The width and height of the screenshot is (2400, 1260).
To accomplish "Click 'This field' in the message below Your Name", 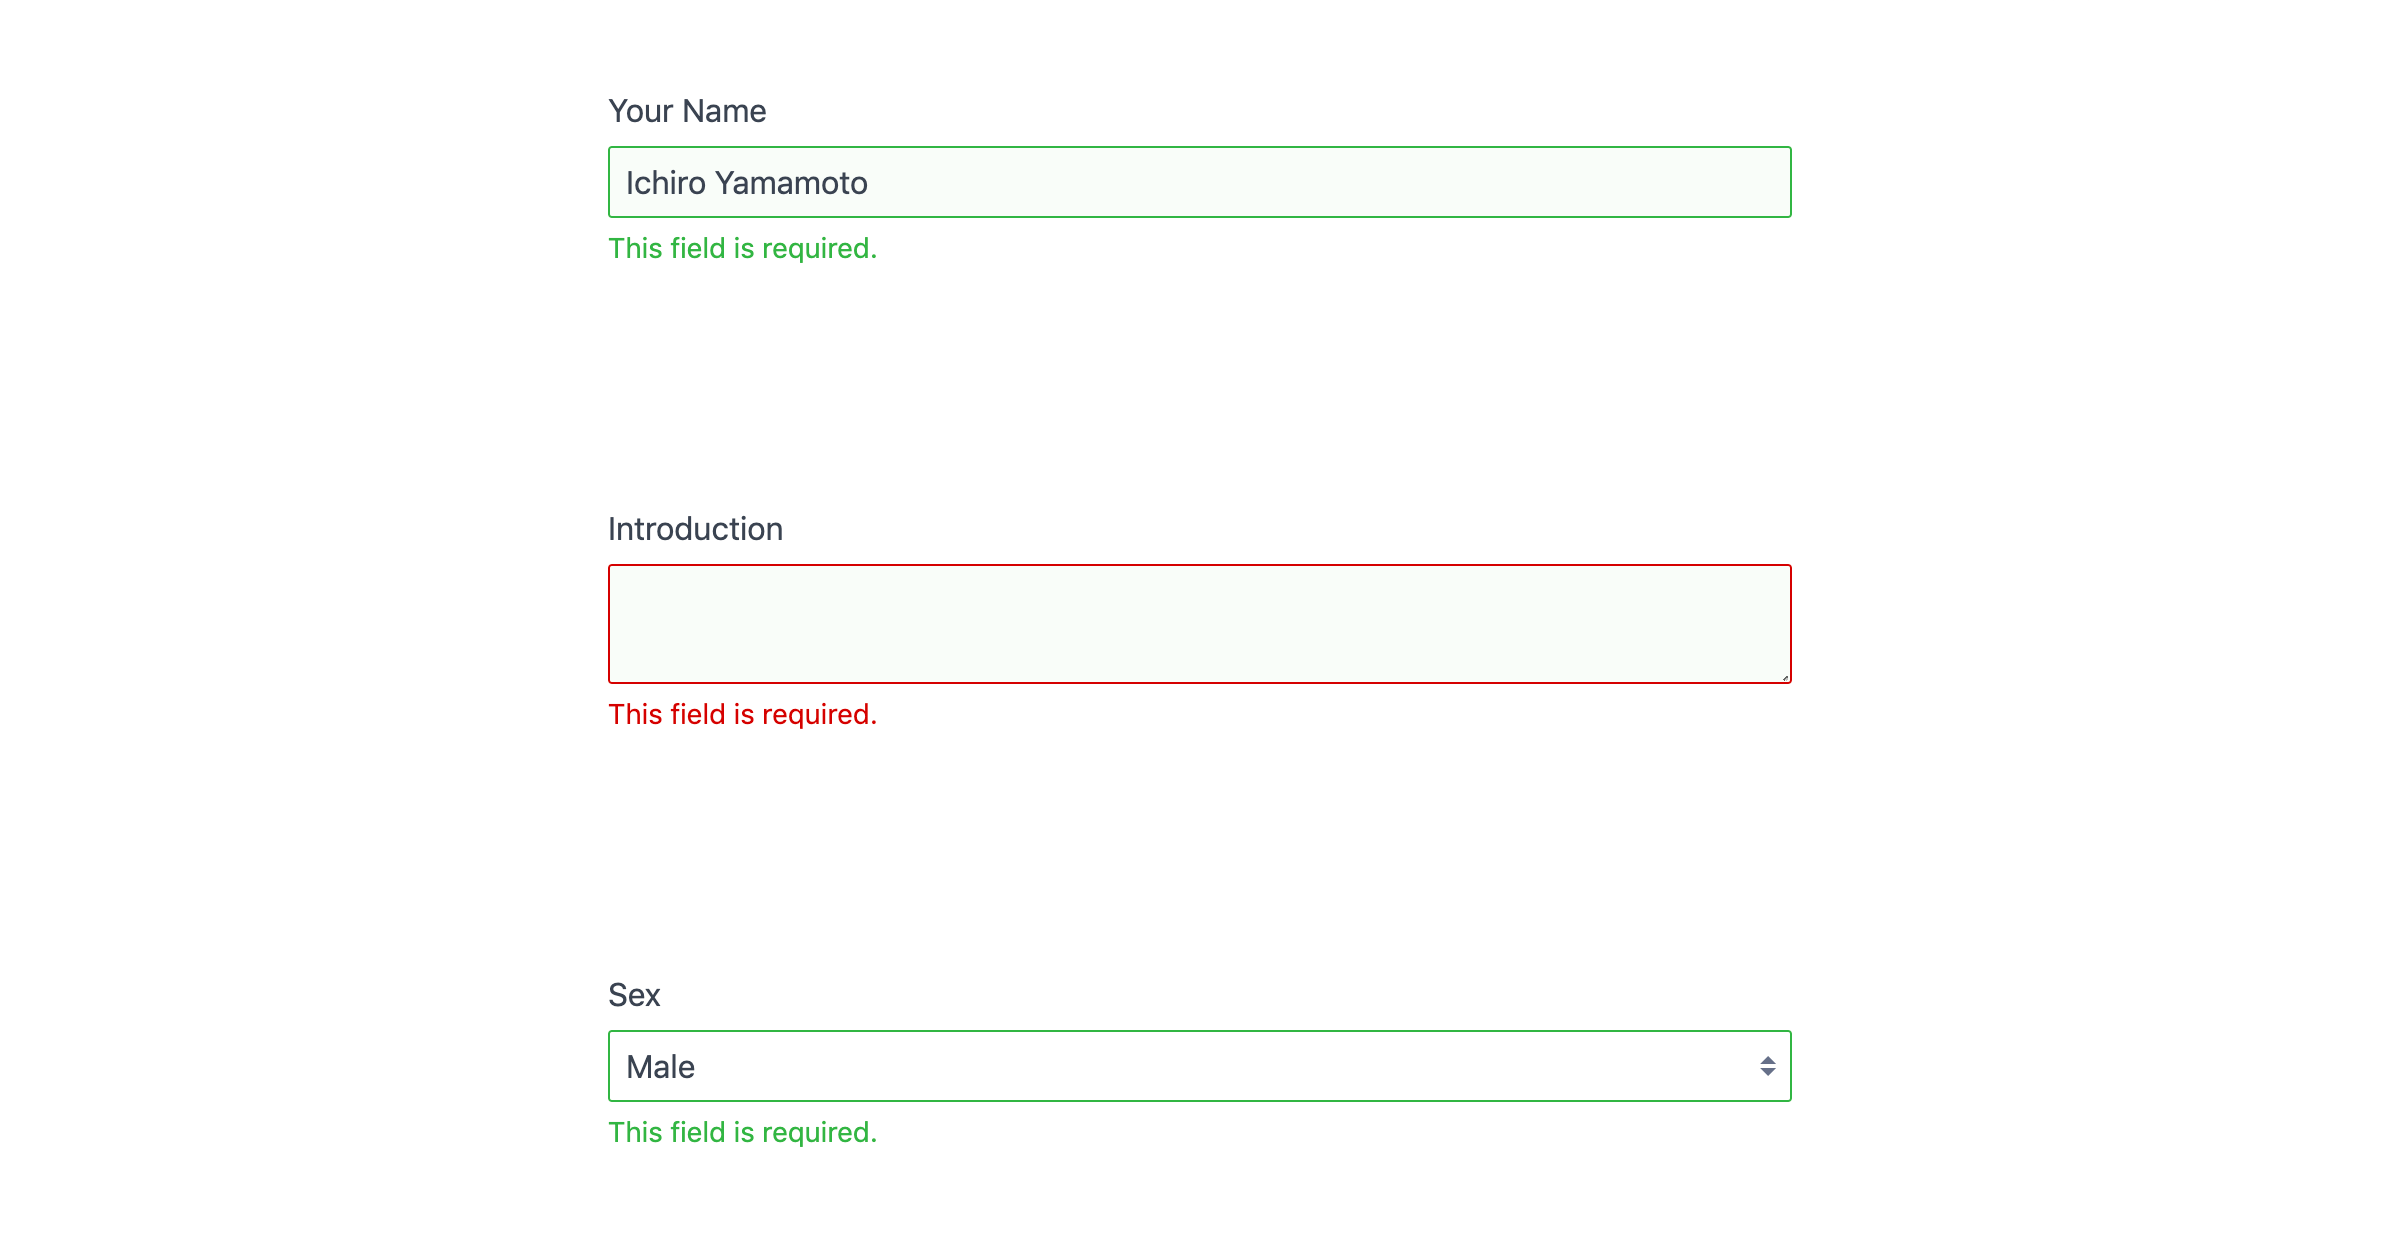I will (667, 248).
